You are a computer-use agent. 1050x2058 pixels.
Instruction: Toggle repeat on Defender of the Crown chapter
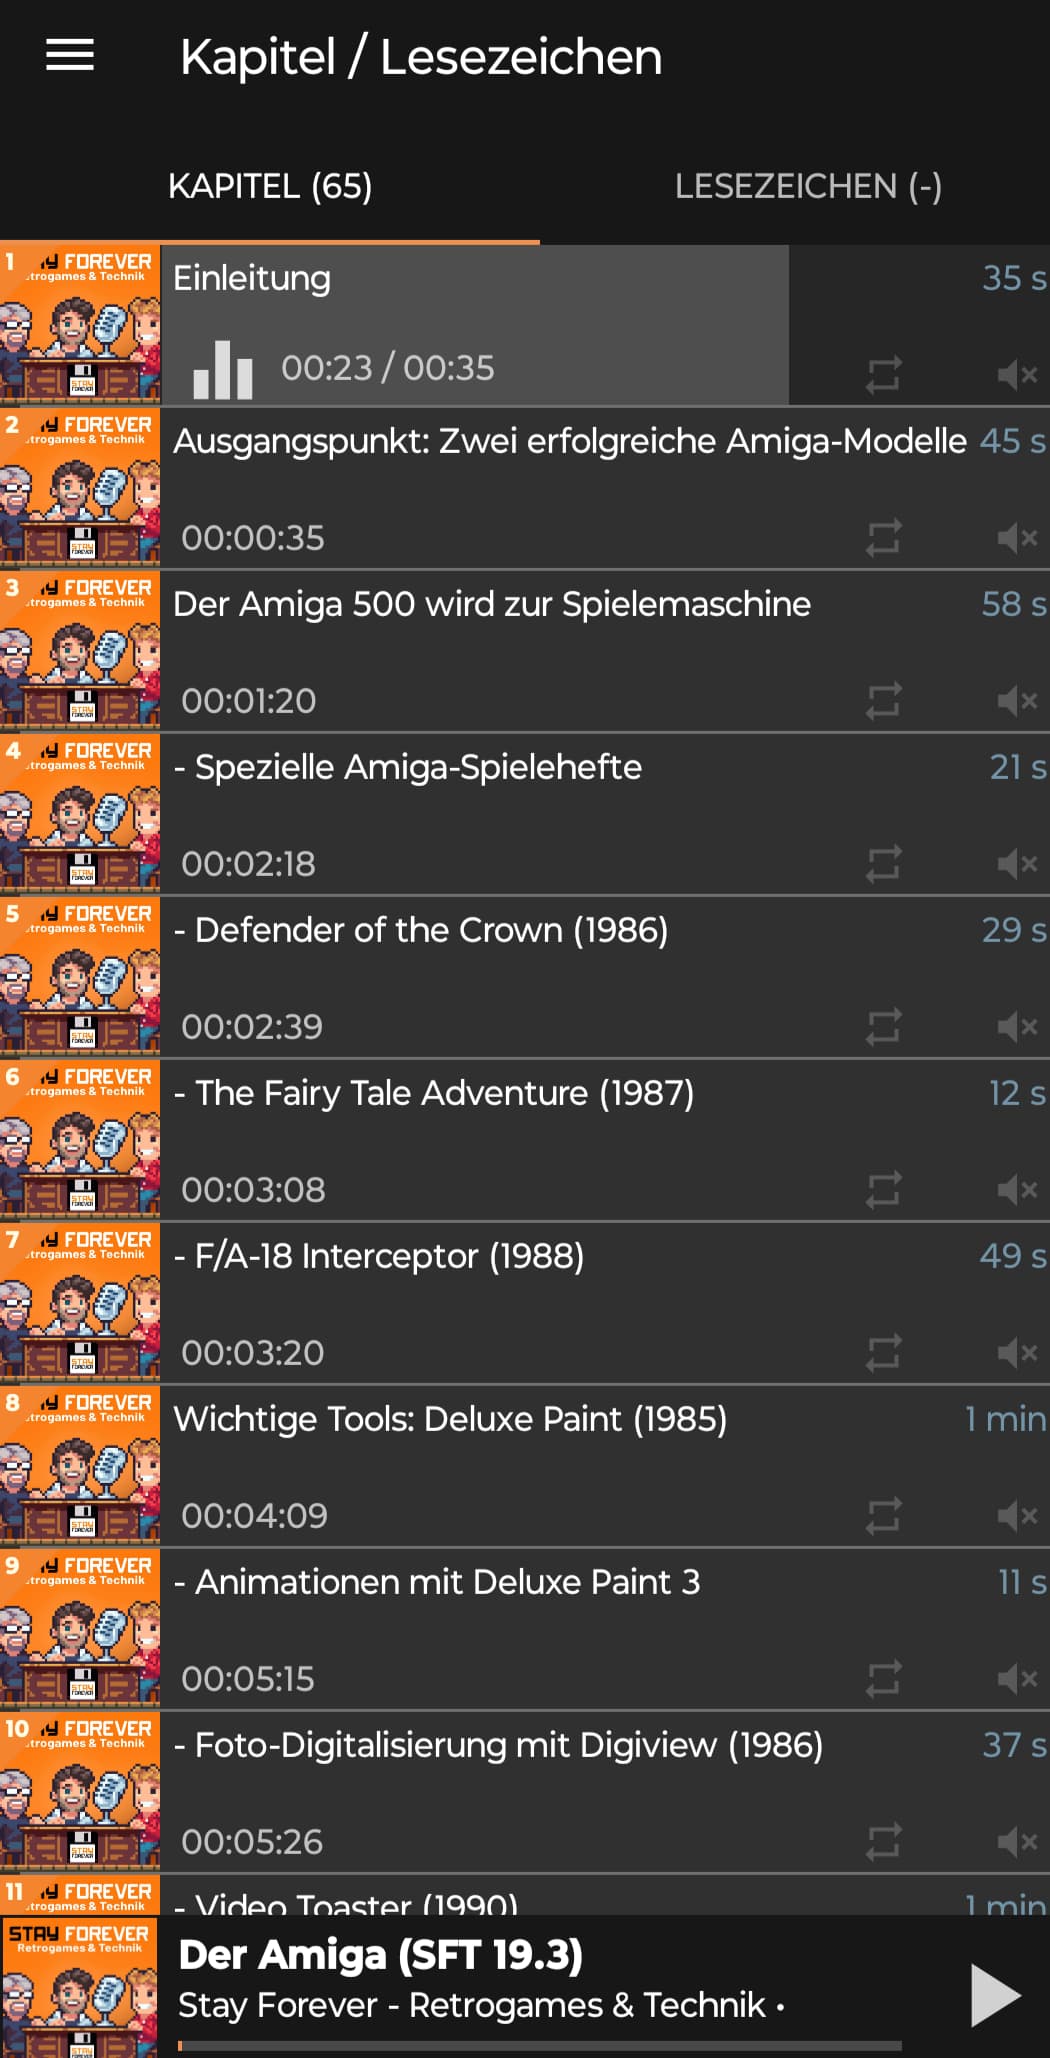click(884, 1027)
